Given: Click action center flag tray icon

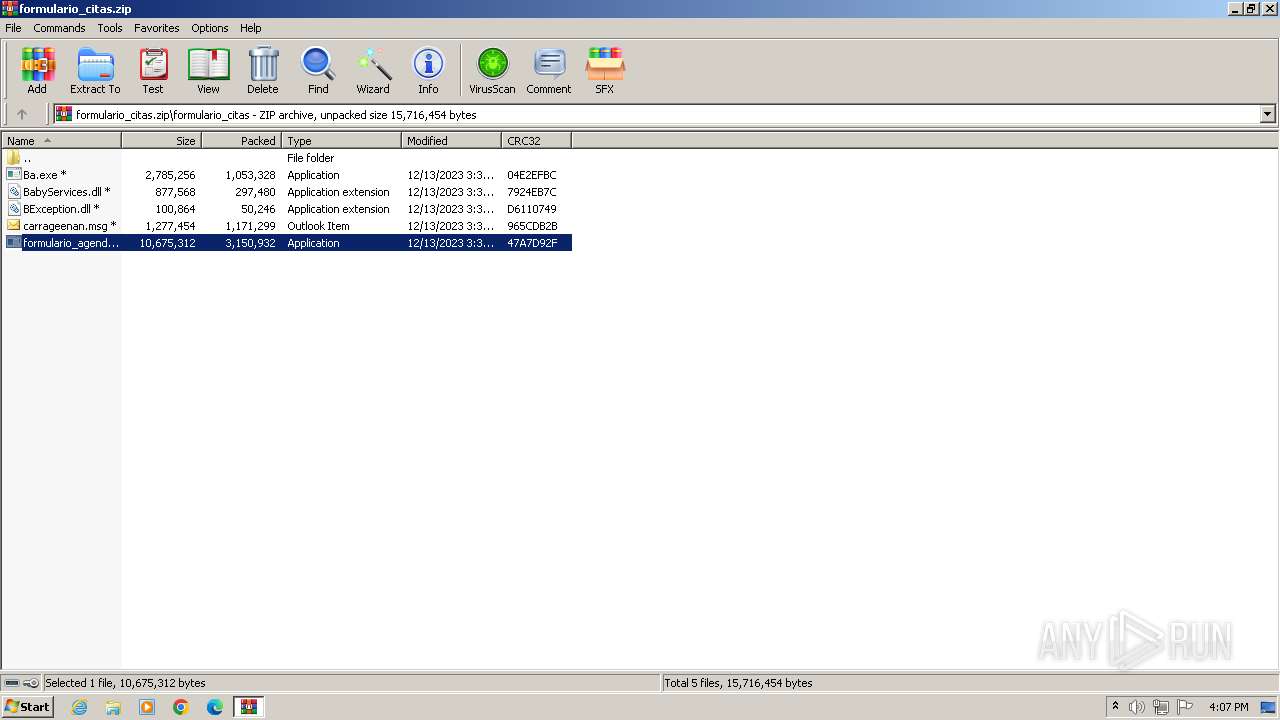Looking at the screenshot, I should pos(1185,707).
